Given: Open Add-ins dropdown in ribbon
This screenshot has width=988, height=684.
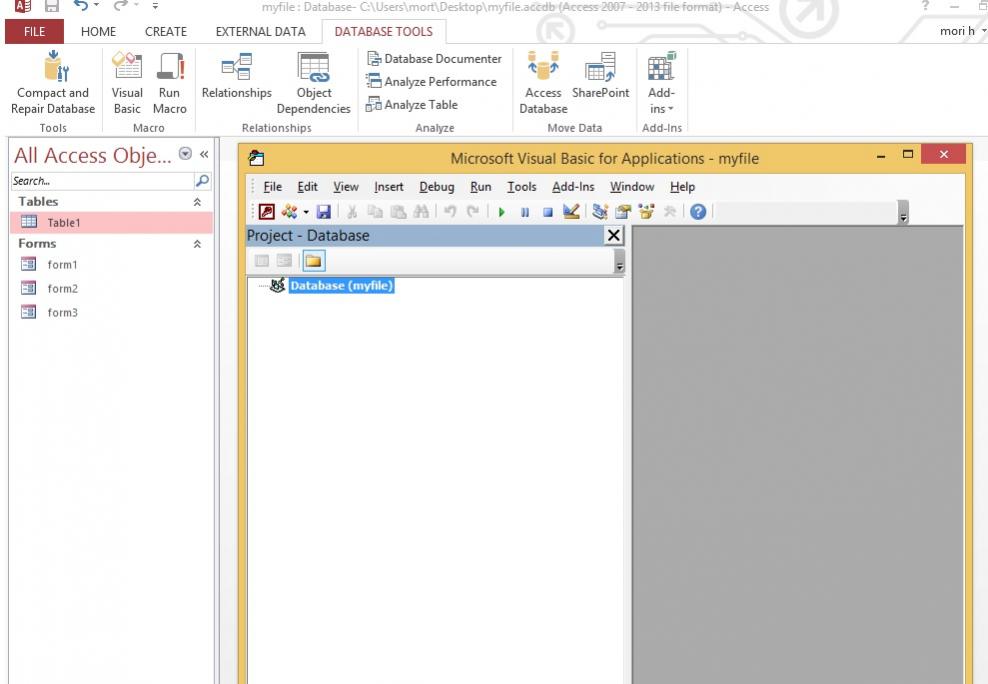Looking at the screenshot, I should tap(661, 83).
